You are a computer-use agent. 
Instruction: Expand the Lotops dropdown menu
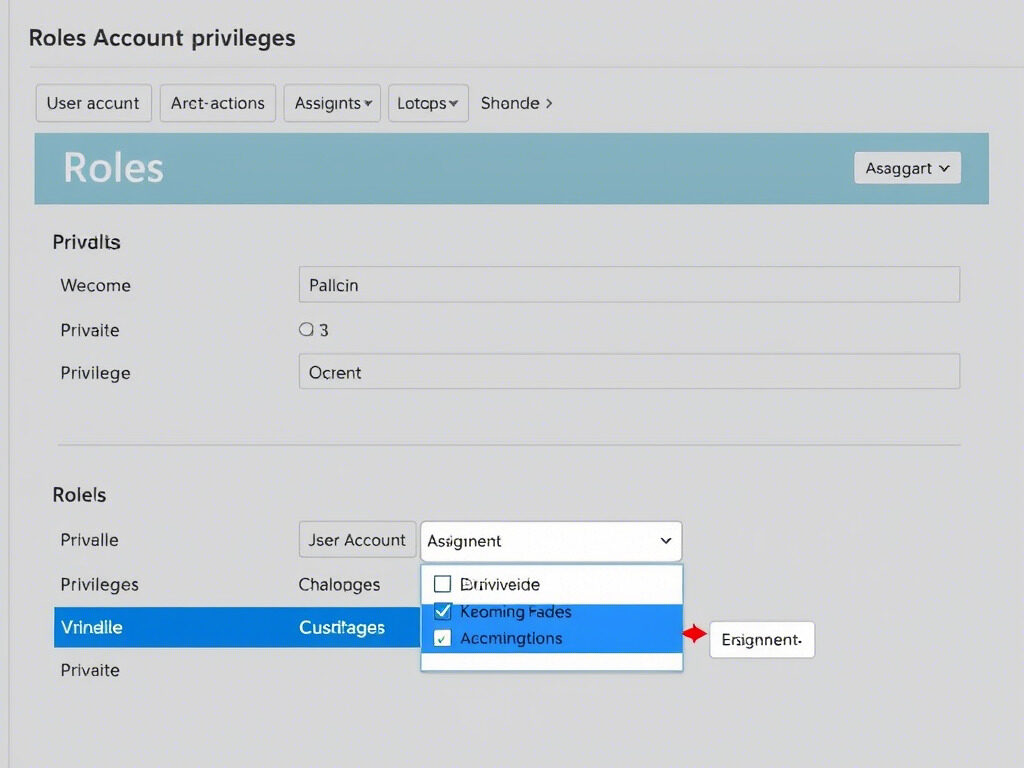428,103
